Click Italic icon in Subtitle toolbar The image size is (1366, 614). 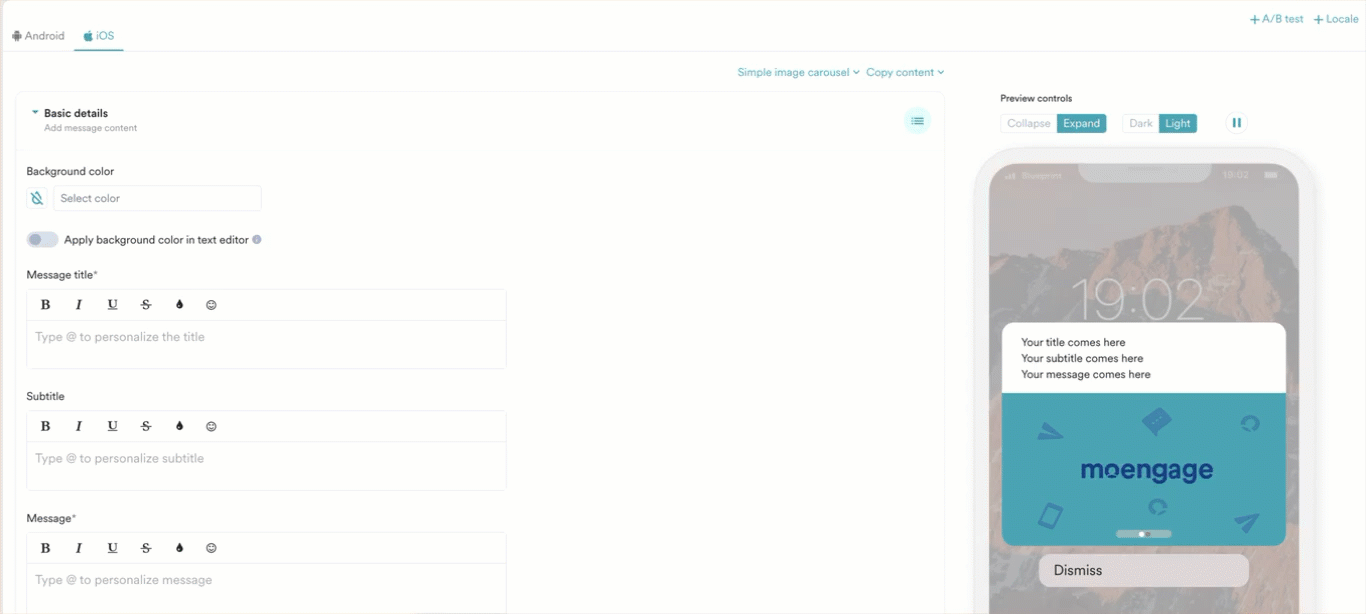(79, 426)
